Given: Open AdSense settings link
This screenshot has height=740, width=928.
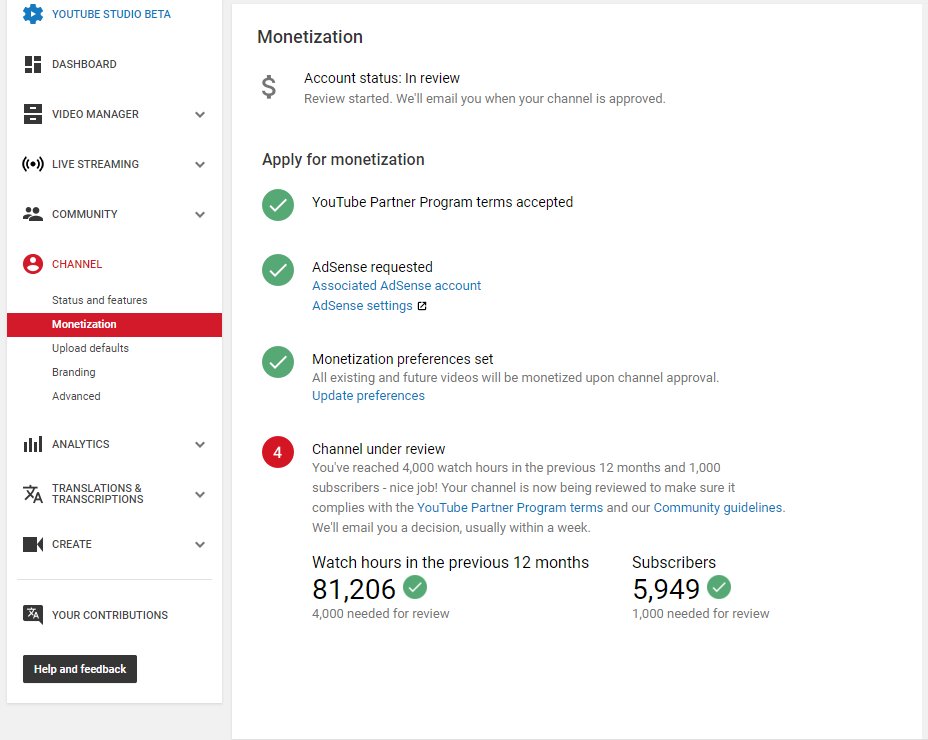Looking at the screenshot, I should click(x=362, y=305).
